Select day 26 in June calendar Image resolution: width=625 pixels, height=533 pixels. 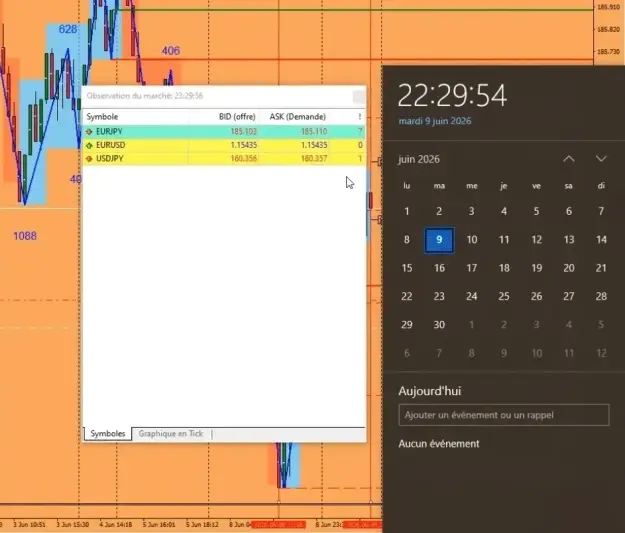[537, 296]
